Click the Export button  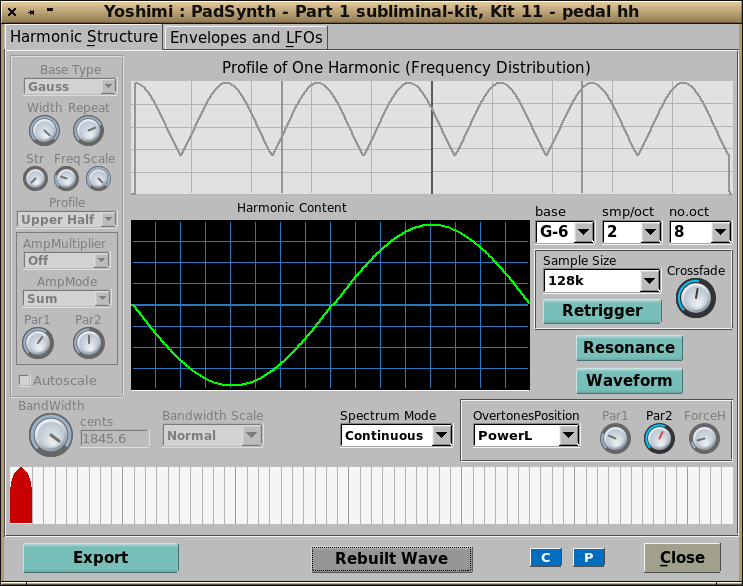100,558
